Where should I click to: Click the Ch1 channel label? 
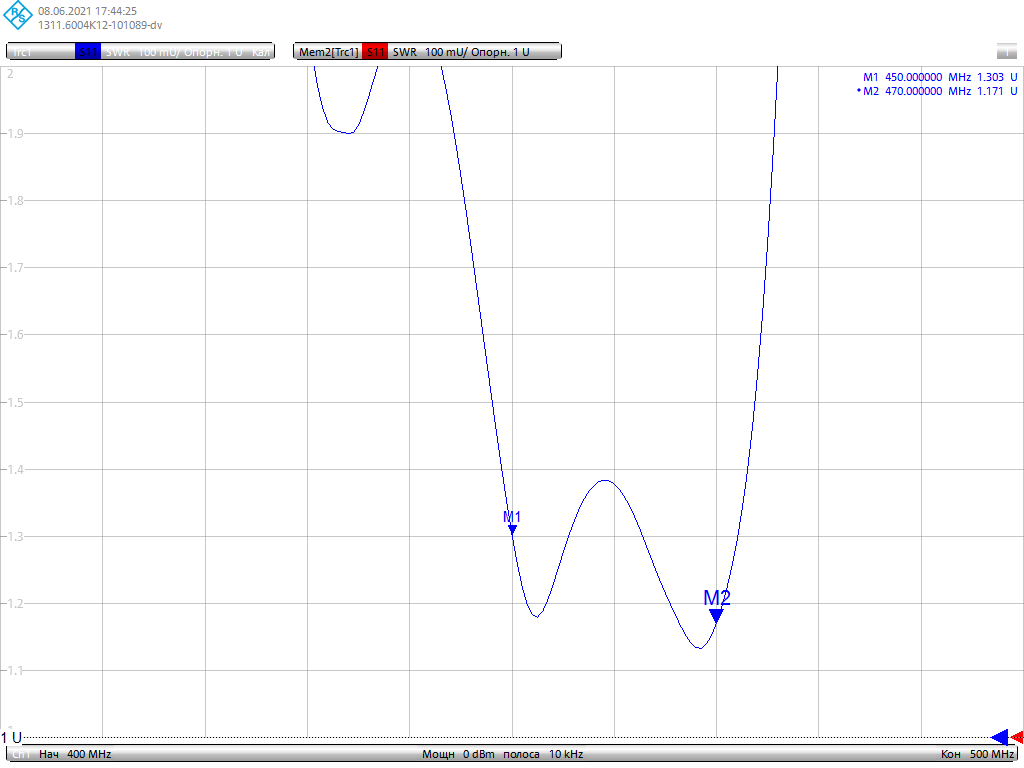22,754
